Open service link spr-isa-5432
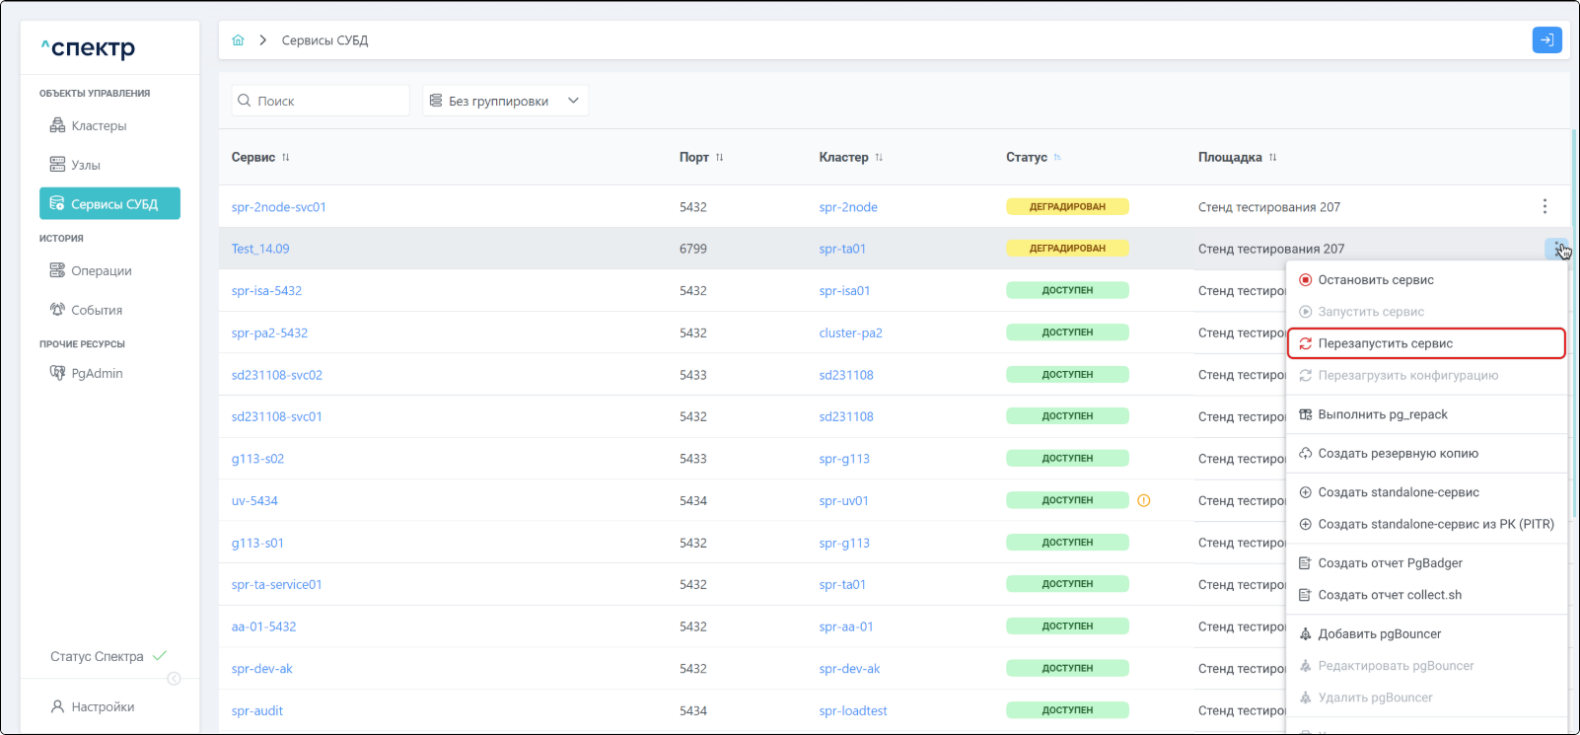This screenshot has width=1580, height=735. pos(266,291)
